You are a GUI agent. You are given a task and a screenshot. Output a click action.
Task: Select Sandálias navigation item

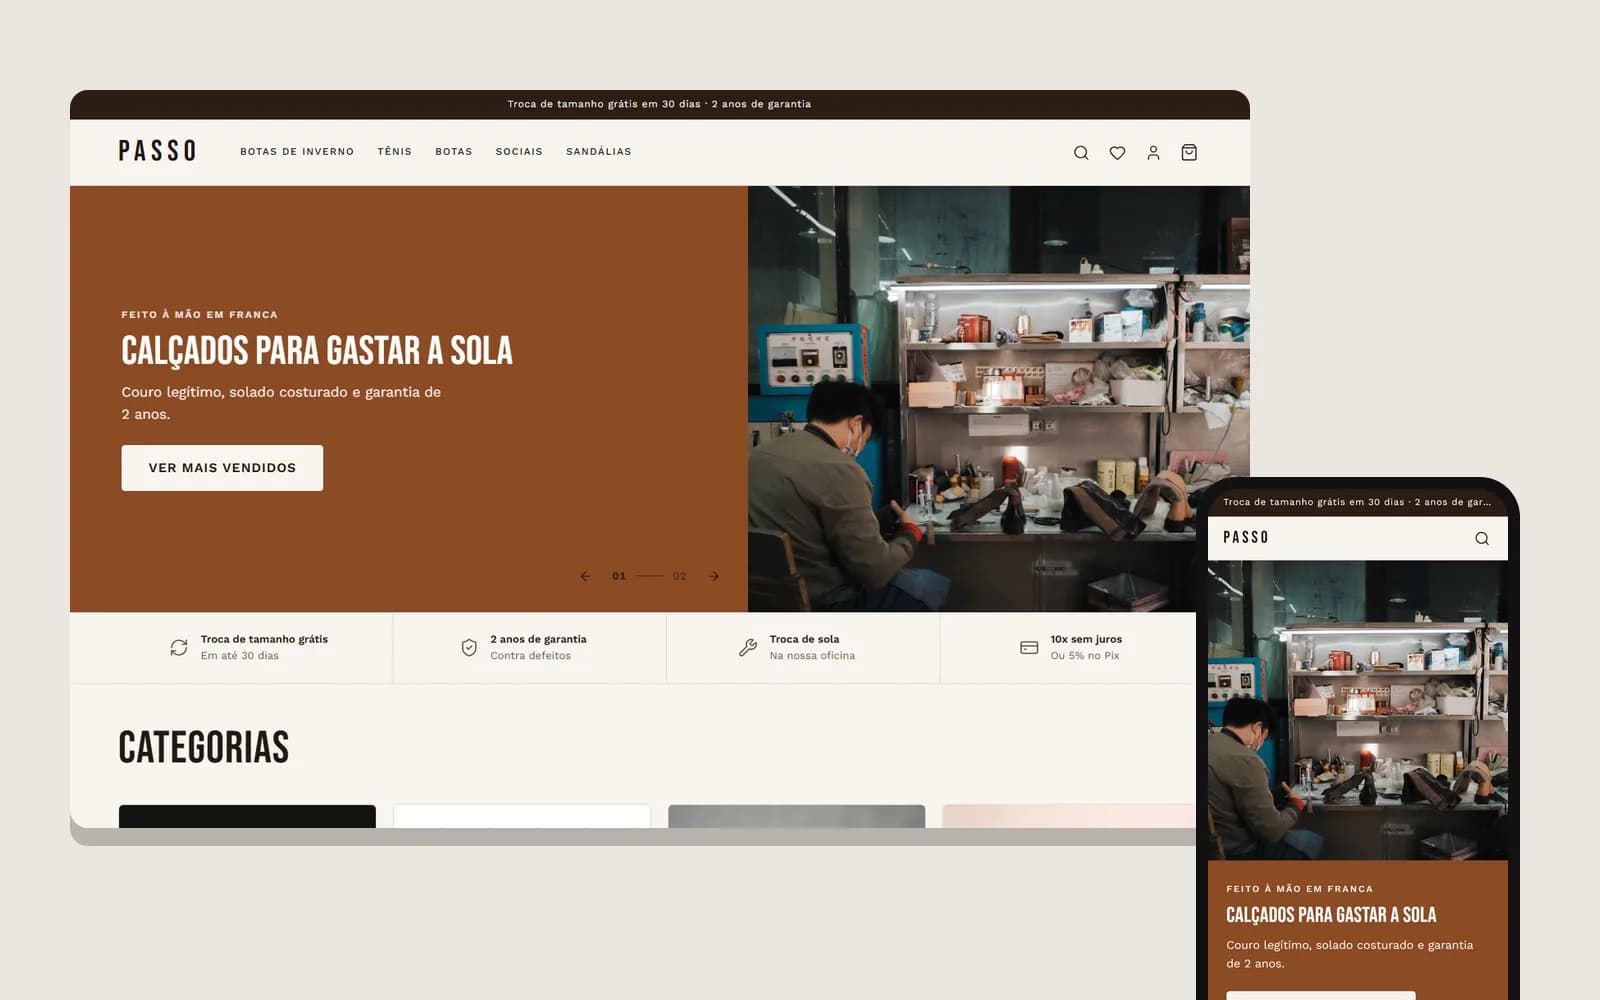pos(599,152)
